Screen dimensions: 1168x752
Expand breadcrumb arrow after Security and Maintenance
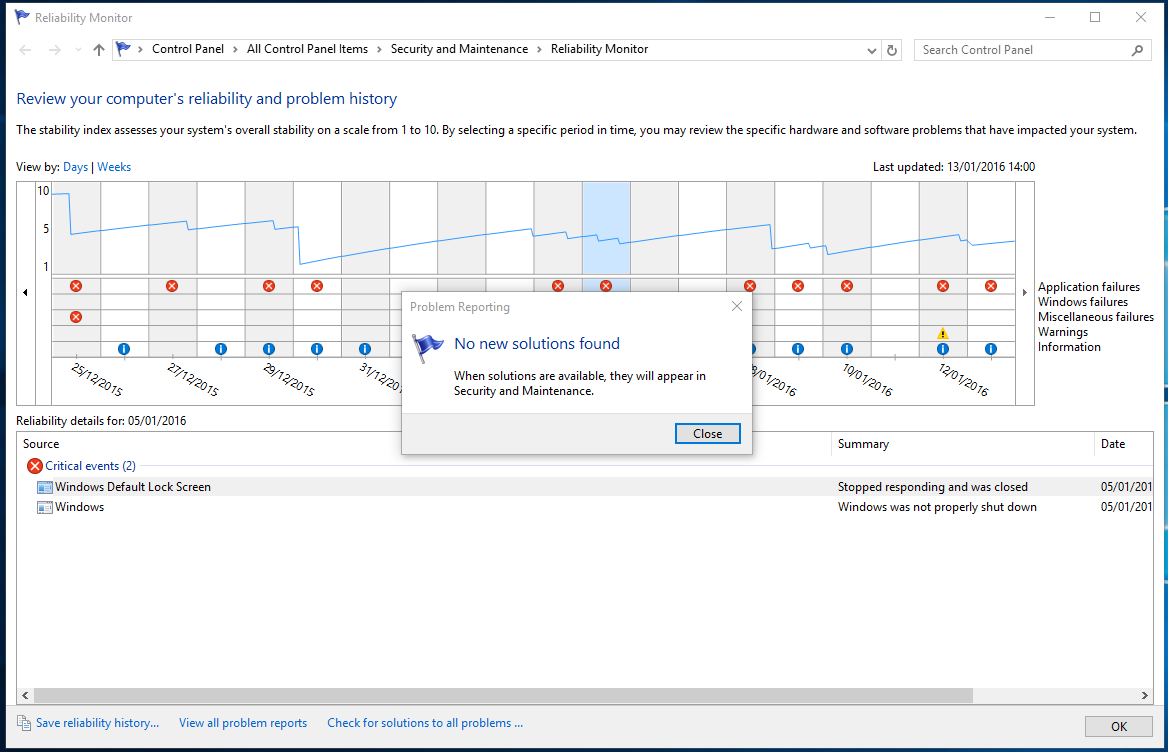[x=539, y=49]
